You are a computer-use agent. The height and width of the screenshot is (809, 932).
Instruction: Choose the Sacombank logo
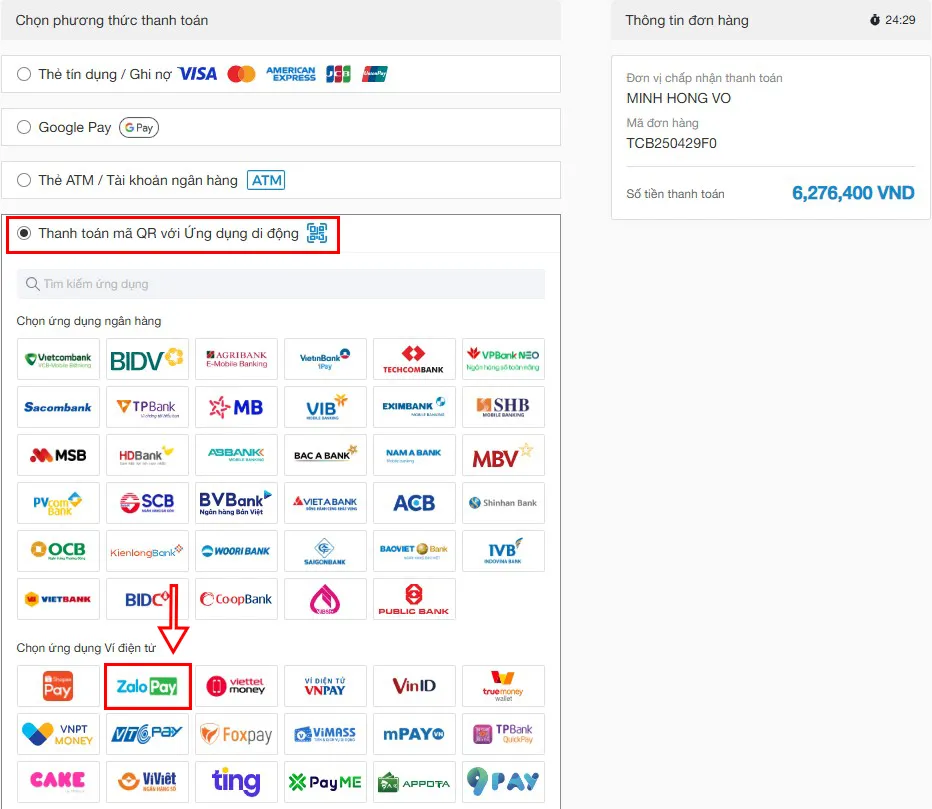click(x=58, y=407)
